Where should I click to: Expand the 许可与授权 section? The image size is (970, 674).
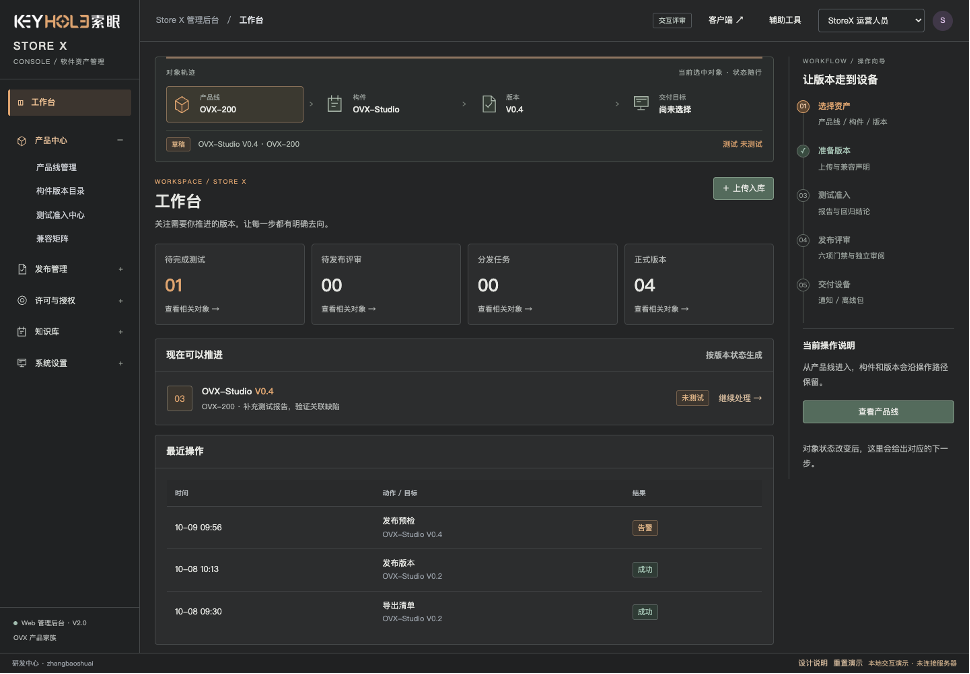(x=121, y=301)
